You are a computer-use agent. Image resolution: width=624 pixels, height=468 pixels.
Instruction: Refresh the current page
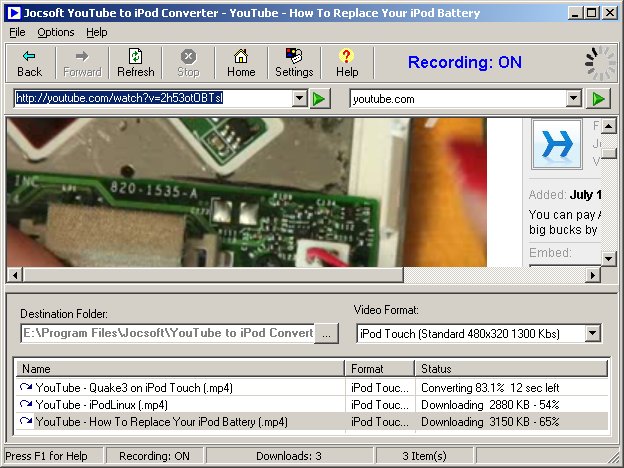[136, 63]
